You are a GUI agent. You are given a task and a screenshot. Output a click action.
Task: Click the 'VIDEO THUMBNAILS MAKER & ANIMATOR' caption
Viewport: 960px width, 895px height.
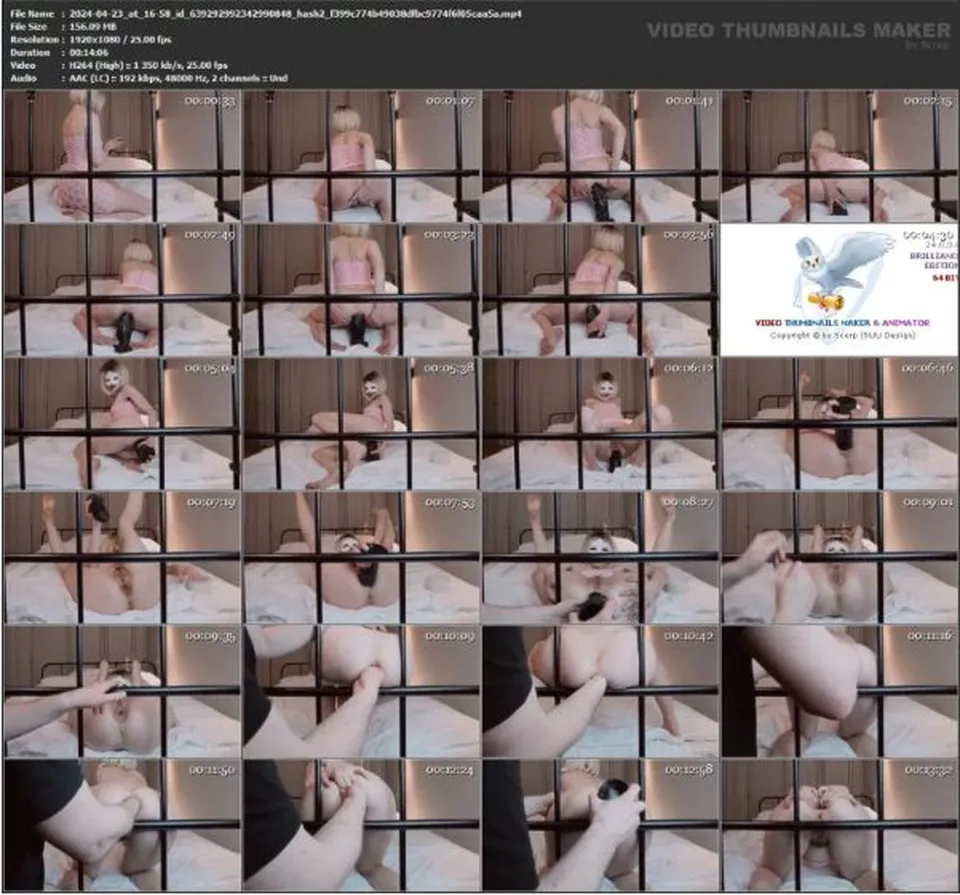[x=842, y=323]
